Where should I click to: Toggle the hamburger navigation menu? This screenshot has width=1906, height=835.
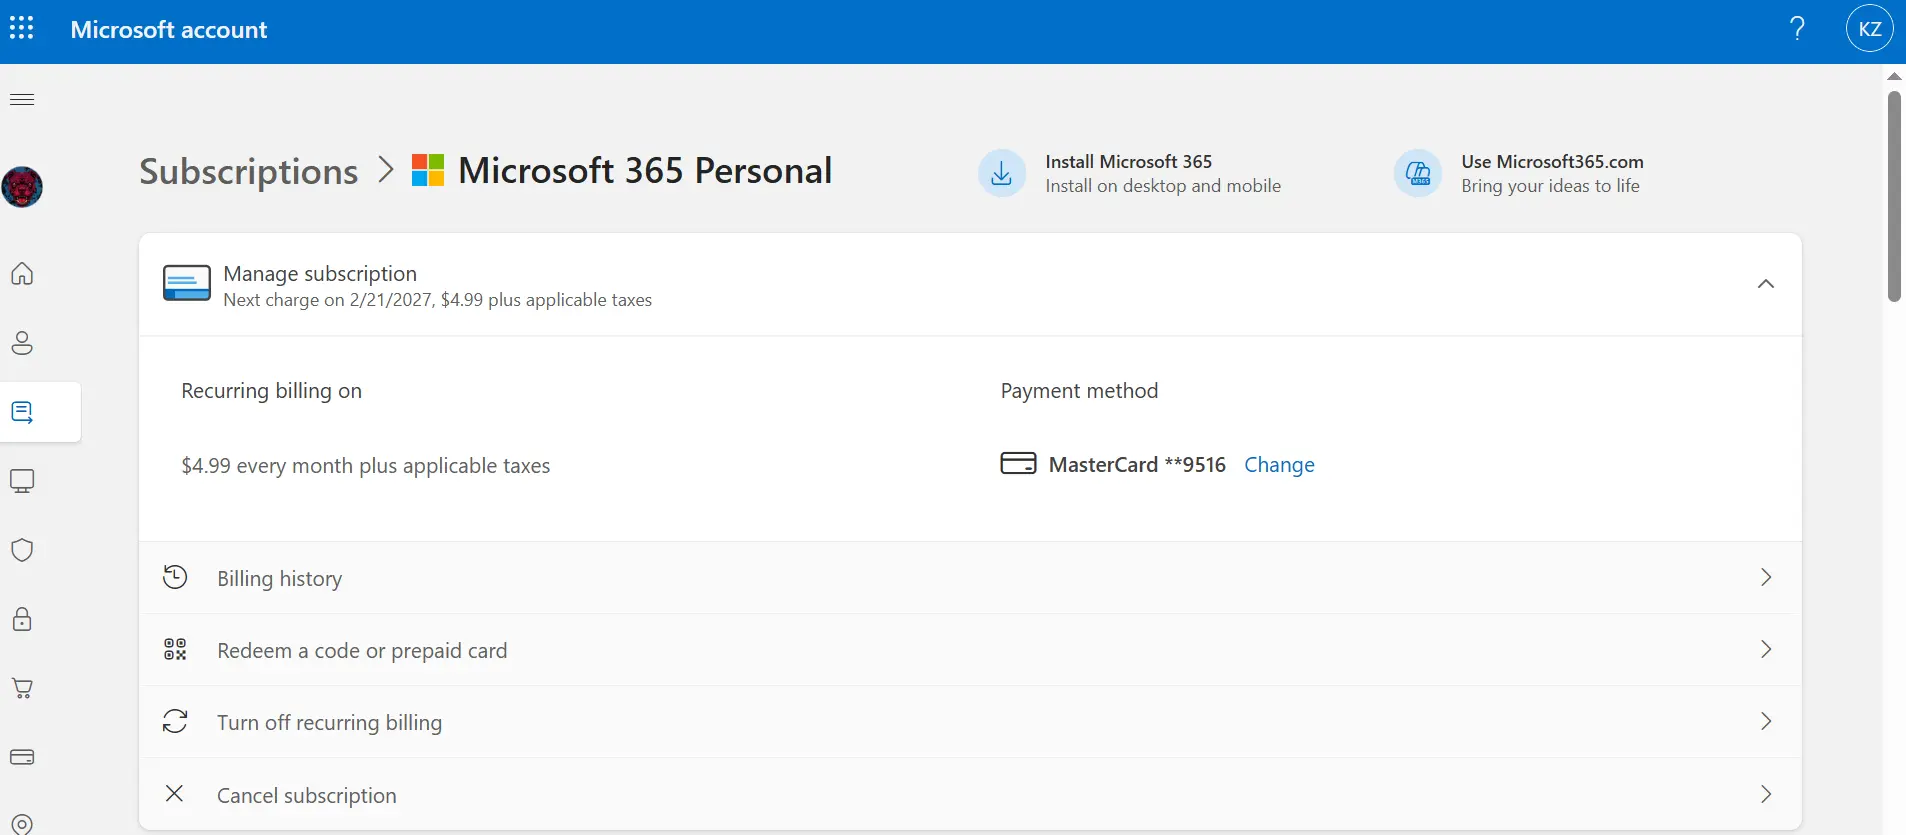pos(22,99)
